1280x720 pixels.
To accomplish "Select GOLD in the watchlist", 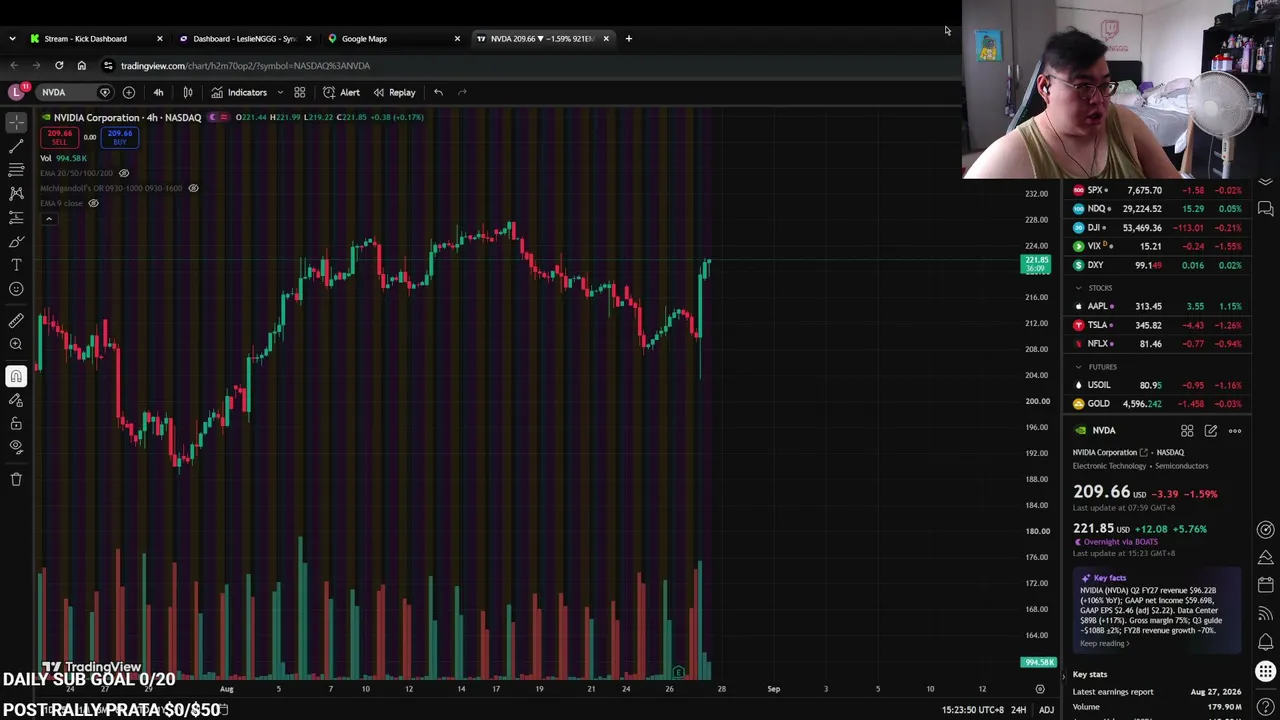I will pos(1157,404).
